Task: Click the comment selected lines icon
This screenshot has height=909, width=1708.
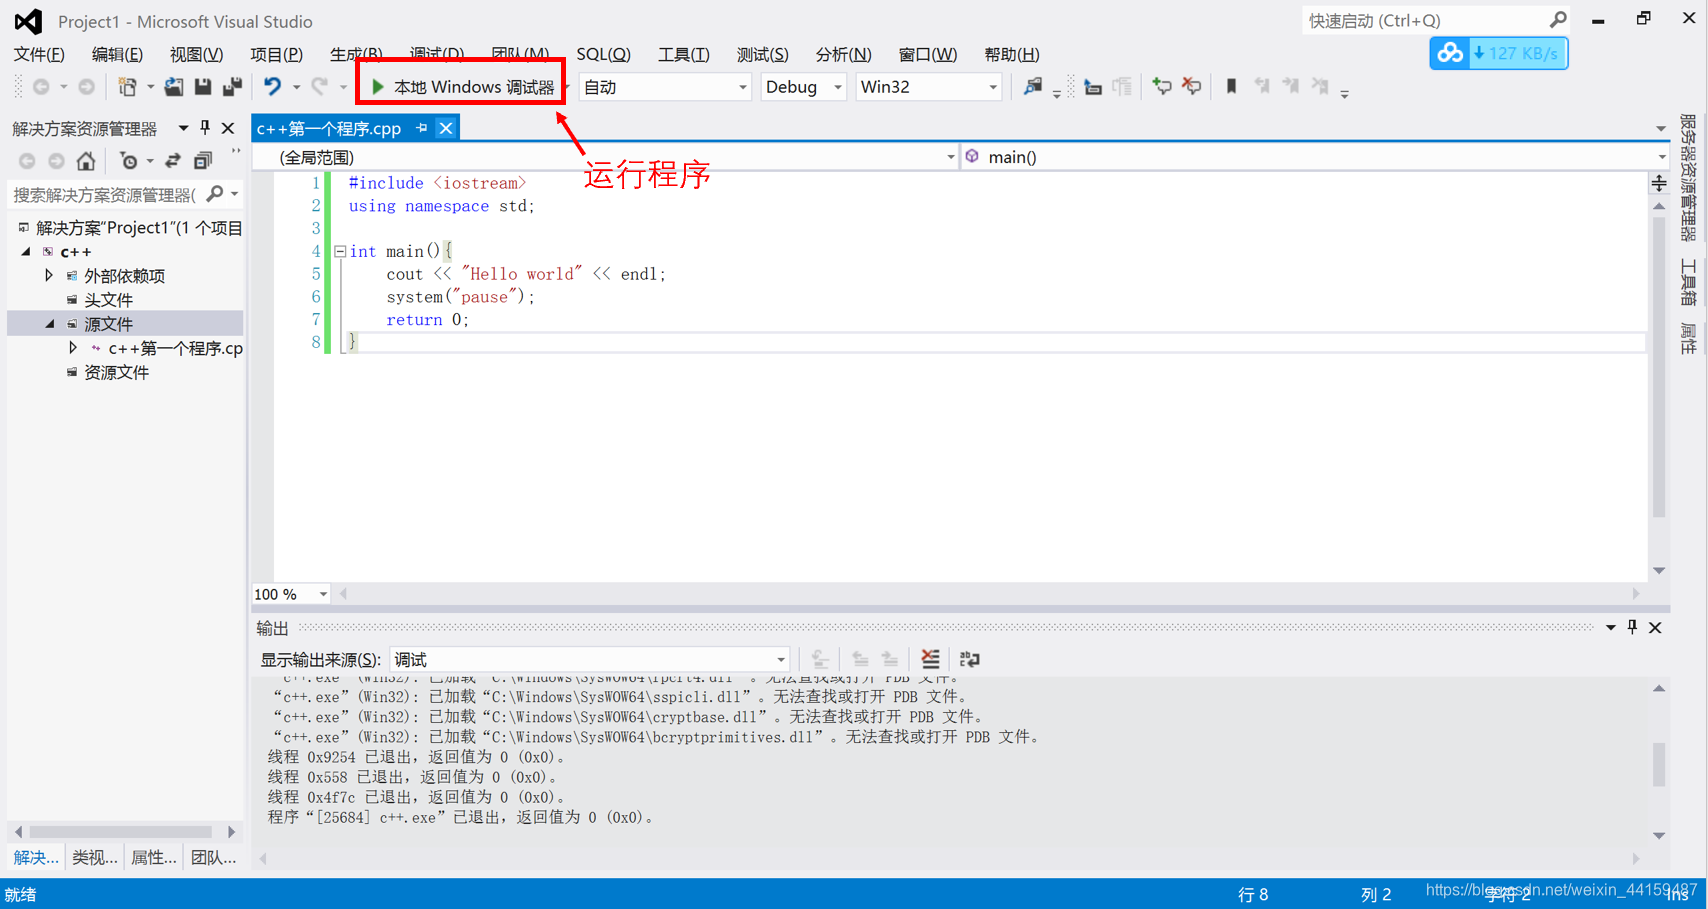Action: (1162, 87)
